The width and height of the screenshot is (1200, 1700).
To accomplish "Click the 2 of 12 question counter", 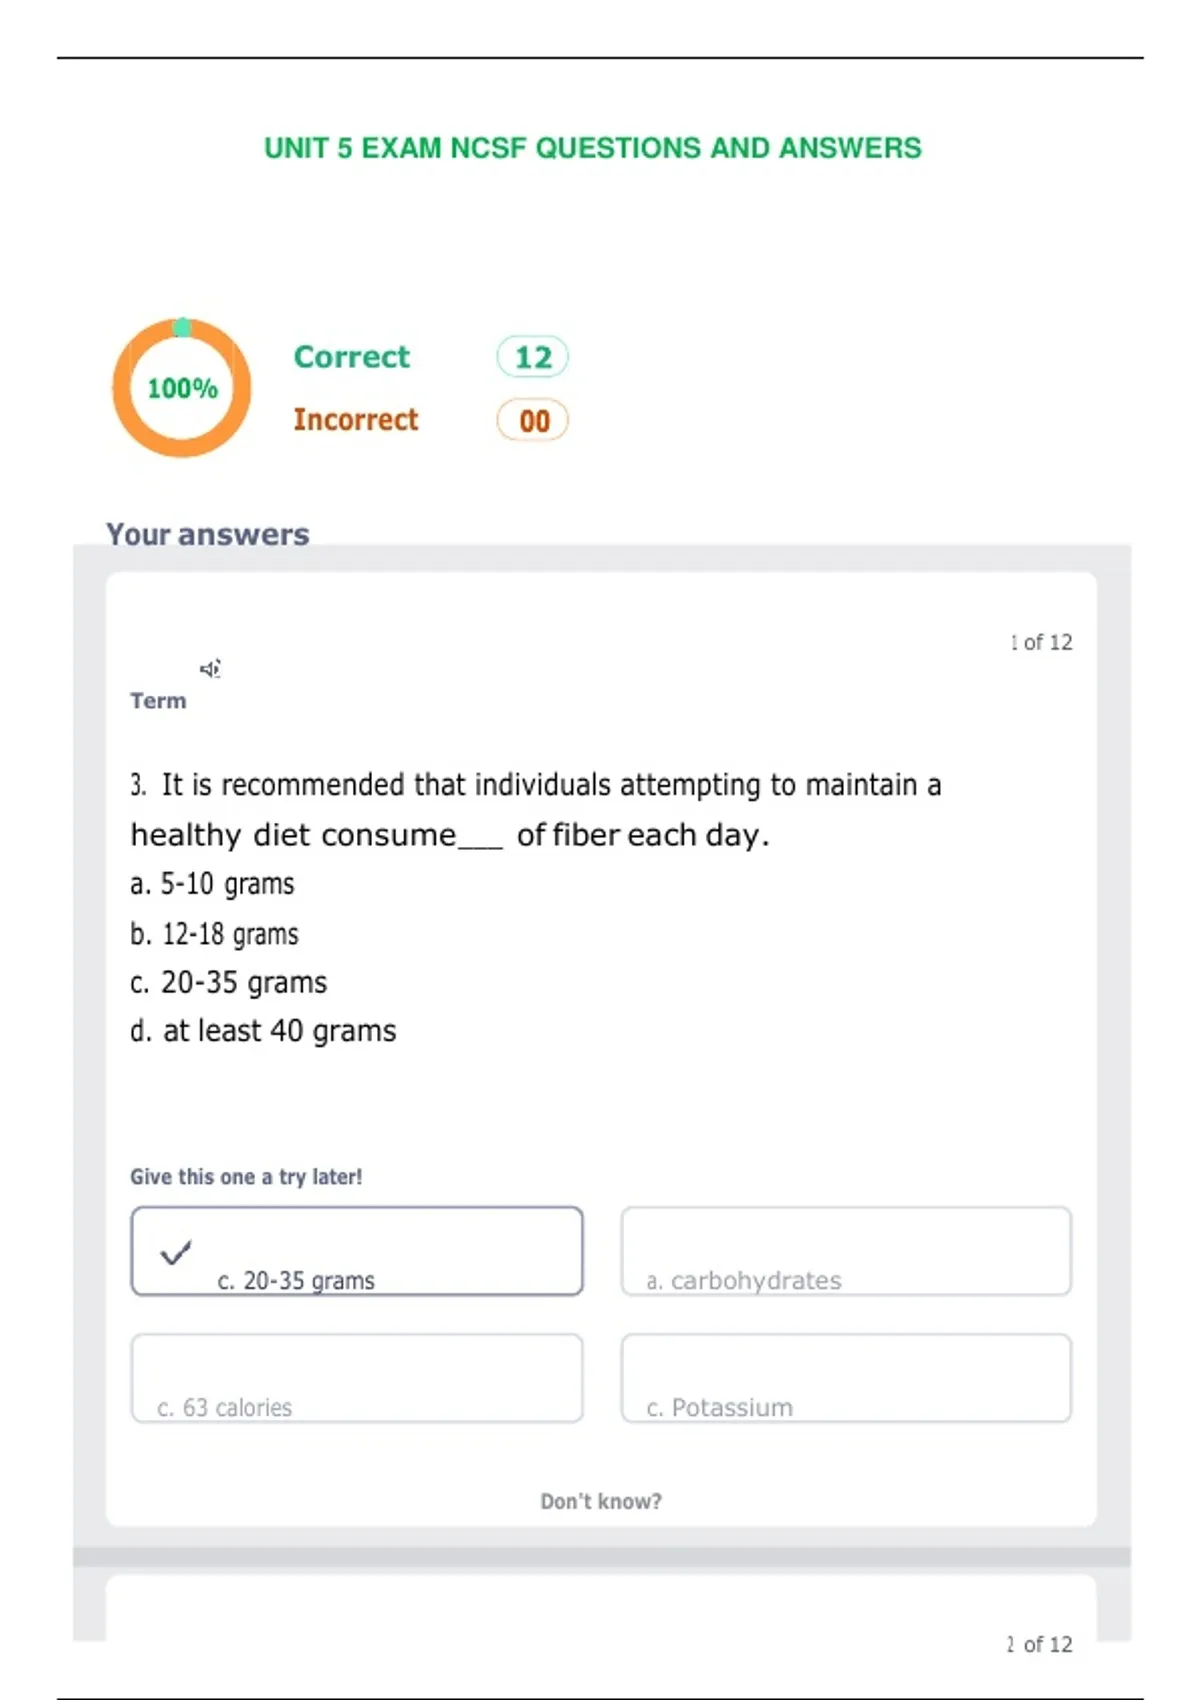I will [1039, 1644].
